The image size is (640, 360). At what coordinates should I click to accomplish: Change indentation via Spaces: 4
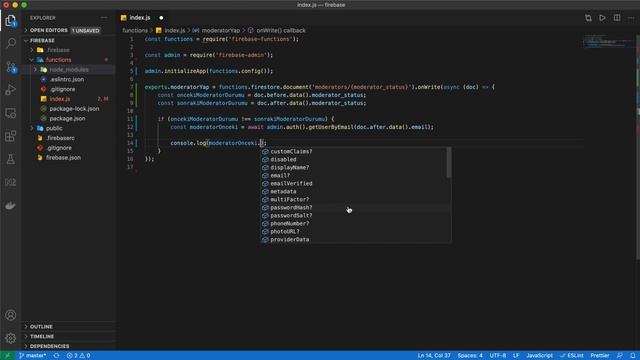[x=470, y=356]
